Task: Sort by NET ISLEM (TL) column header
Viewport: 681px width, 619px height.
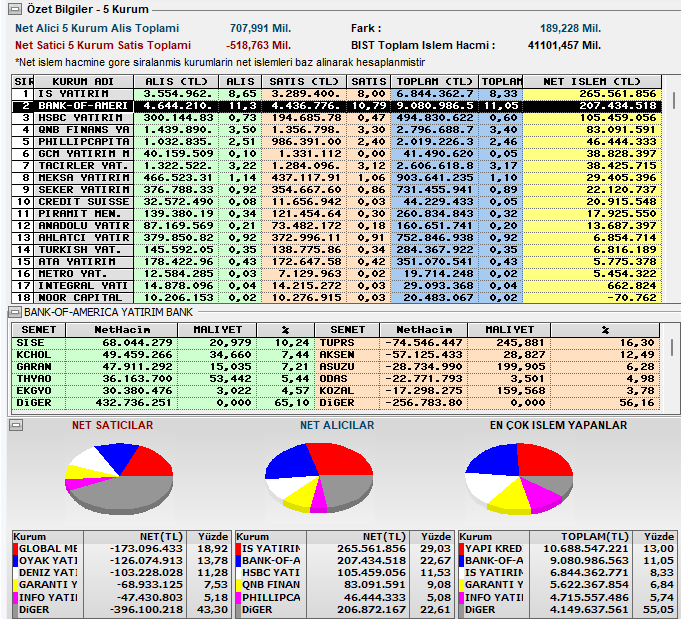Action: click(592, 81)
